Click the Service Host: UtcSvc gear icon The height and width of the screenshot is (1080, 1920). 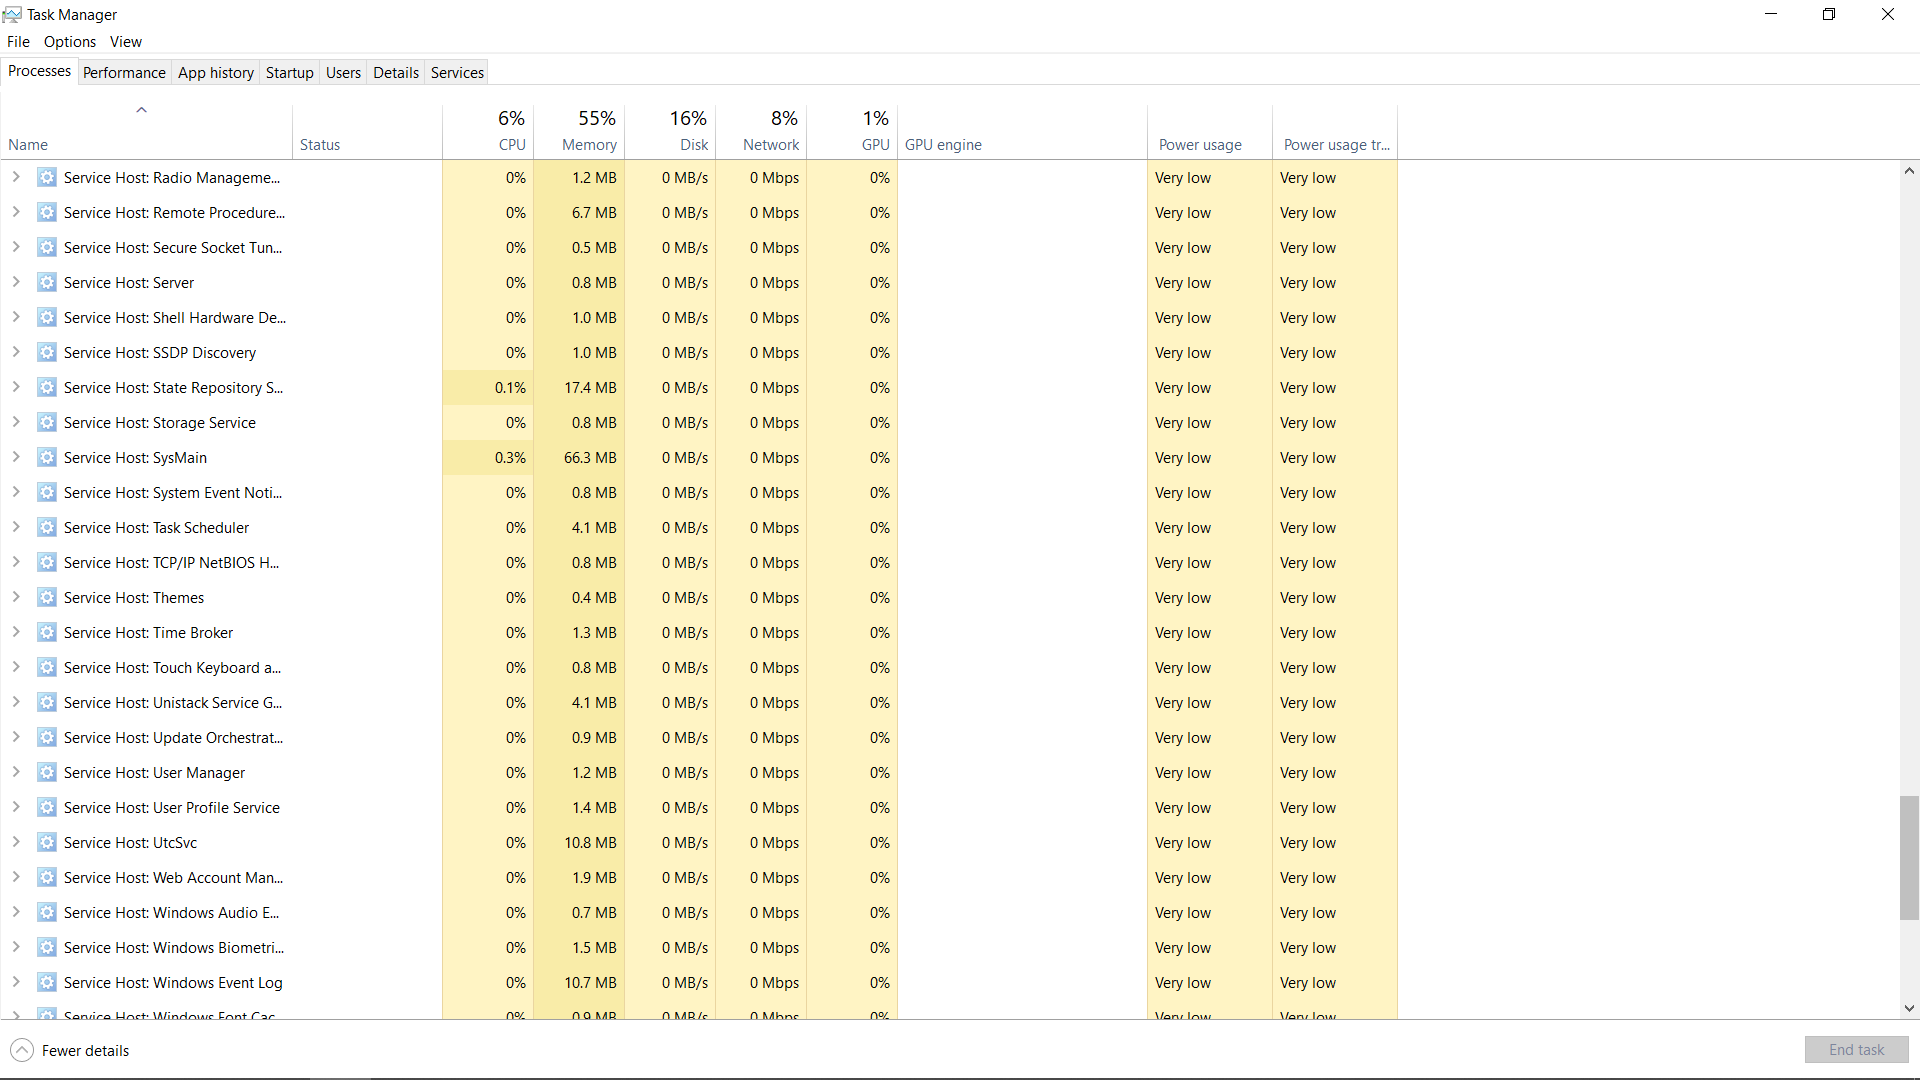(x=46, y=843)
